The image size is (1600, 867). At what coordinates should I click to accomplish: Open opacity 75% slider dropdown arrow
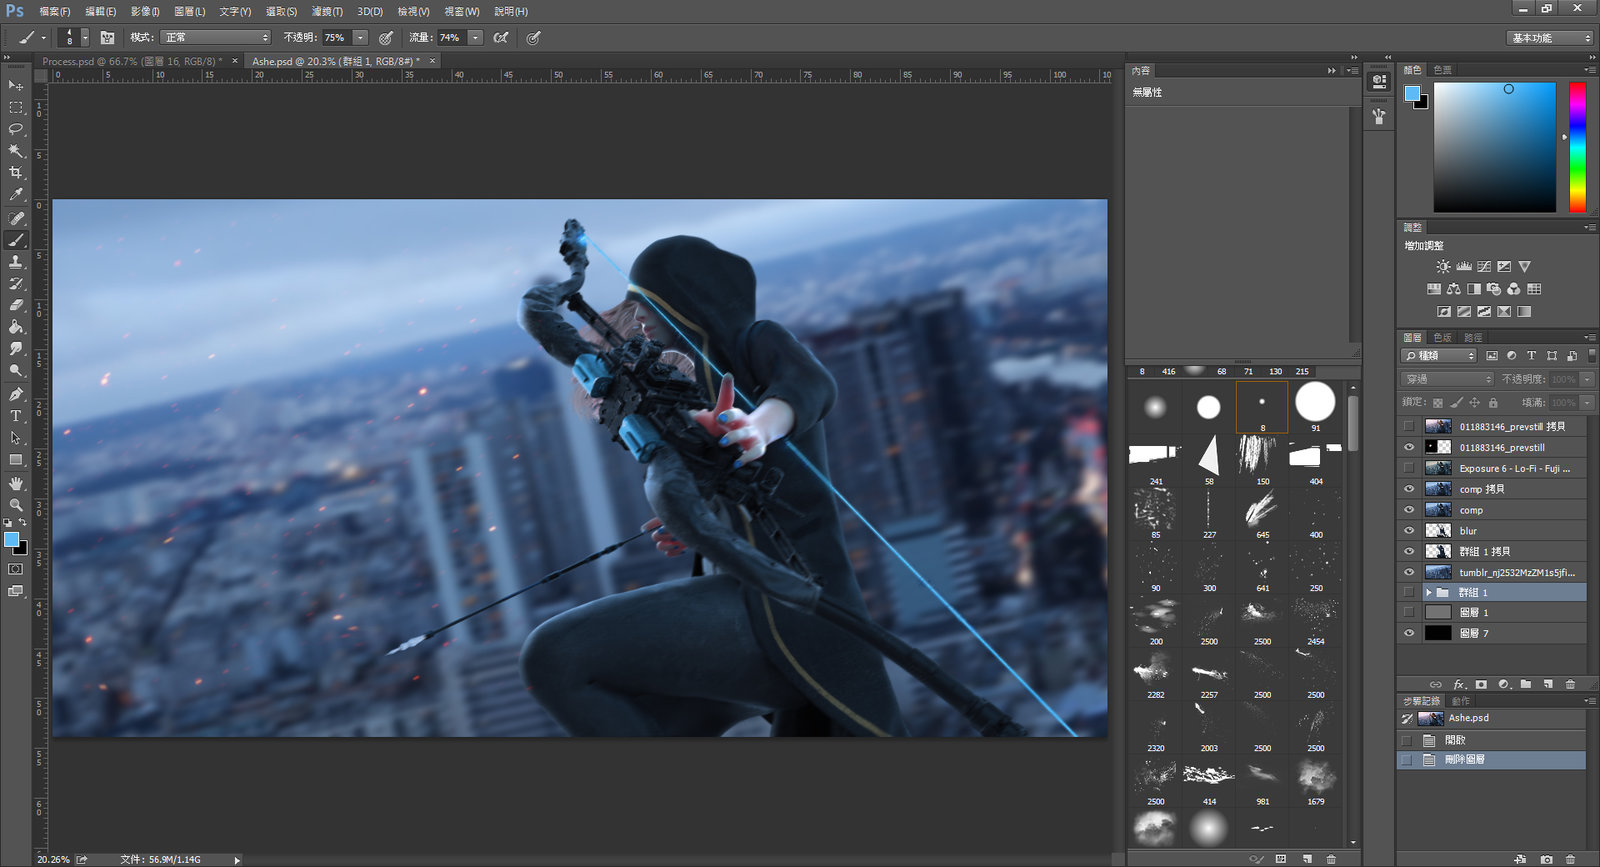(x=360, y=37)
